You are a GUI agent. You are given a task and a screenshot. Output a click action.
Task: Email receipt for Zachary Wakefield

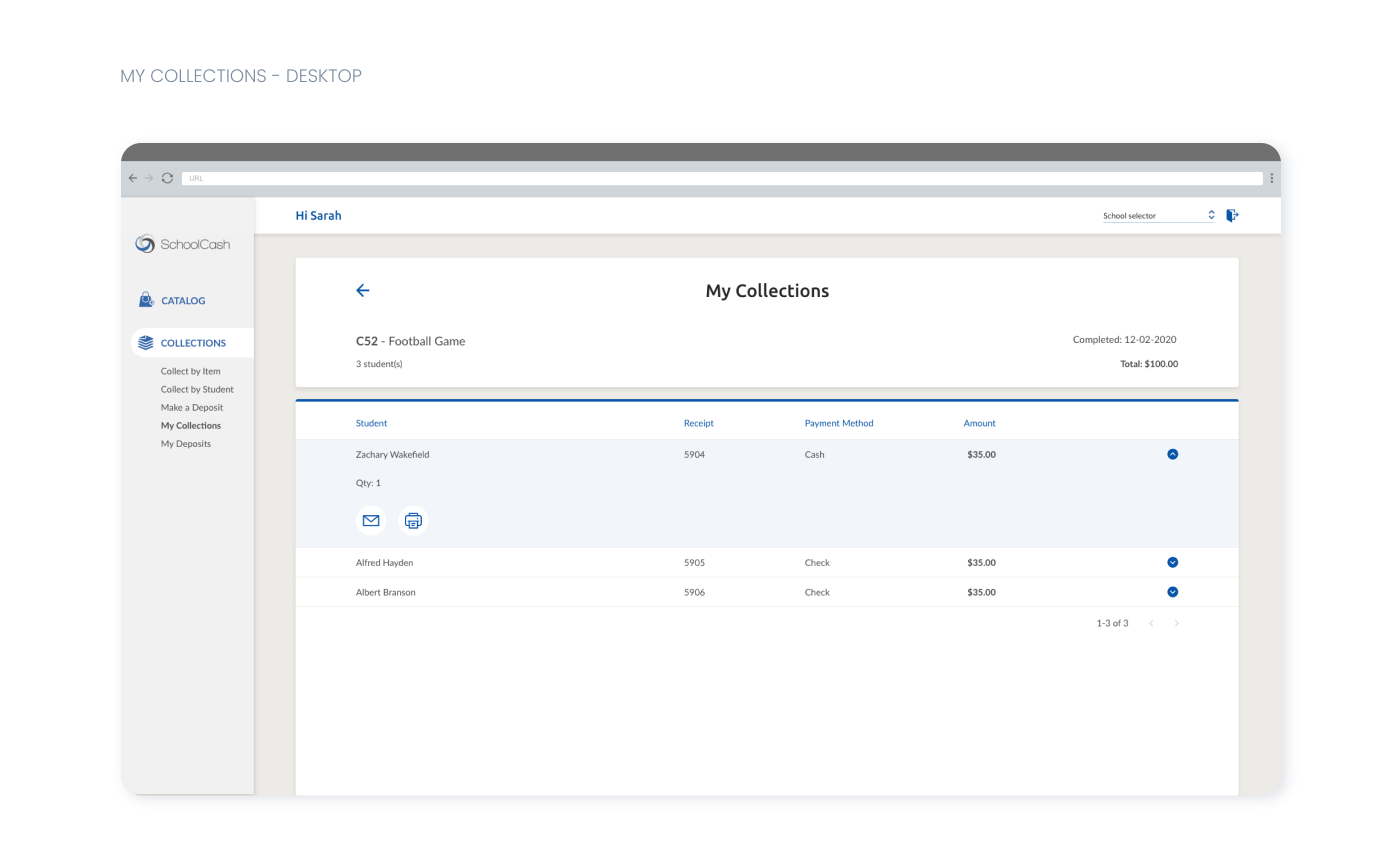click(x=371, y=520)
